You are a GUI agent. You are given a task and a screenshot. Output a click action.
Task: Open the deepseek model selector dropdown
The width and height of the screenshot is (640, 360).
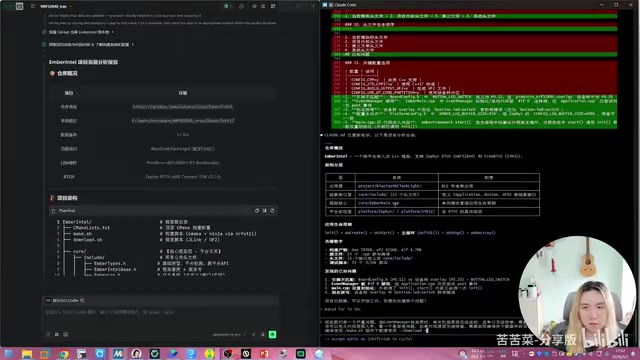click(x=229, y=335)
